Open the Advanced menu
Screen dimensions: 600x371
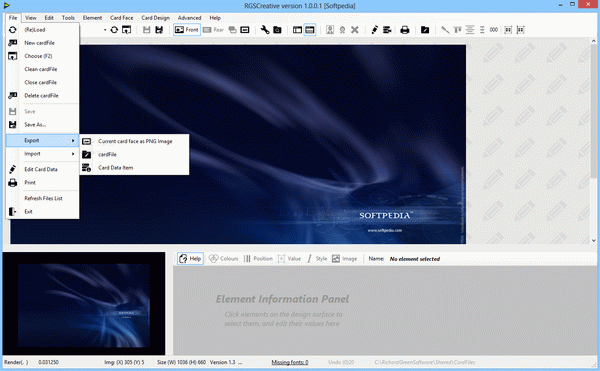click(189, 18)
